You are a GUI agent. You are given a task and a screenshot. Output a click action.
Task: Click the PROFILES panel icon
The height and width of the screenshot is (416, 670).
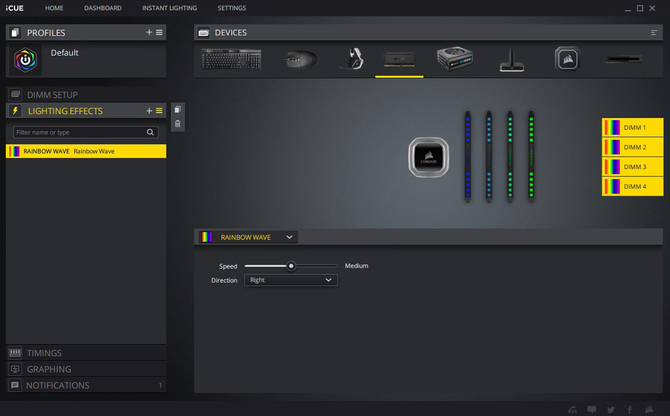coord(15,32)
